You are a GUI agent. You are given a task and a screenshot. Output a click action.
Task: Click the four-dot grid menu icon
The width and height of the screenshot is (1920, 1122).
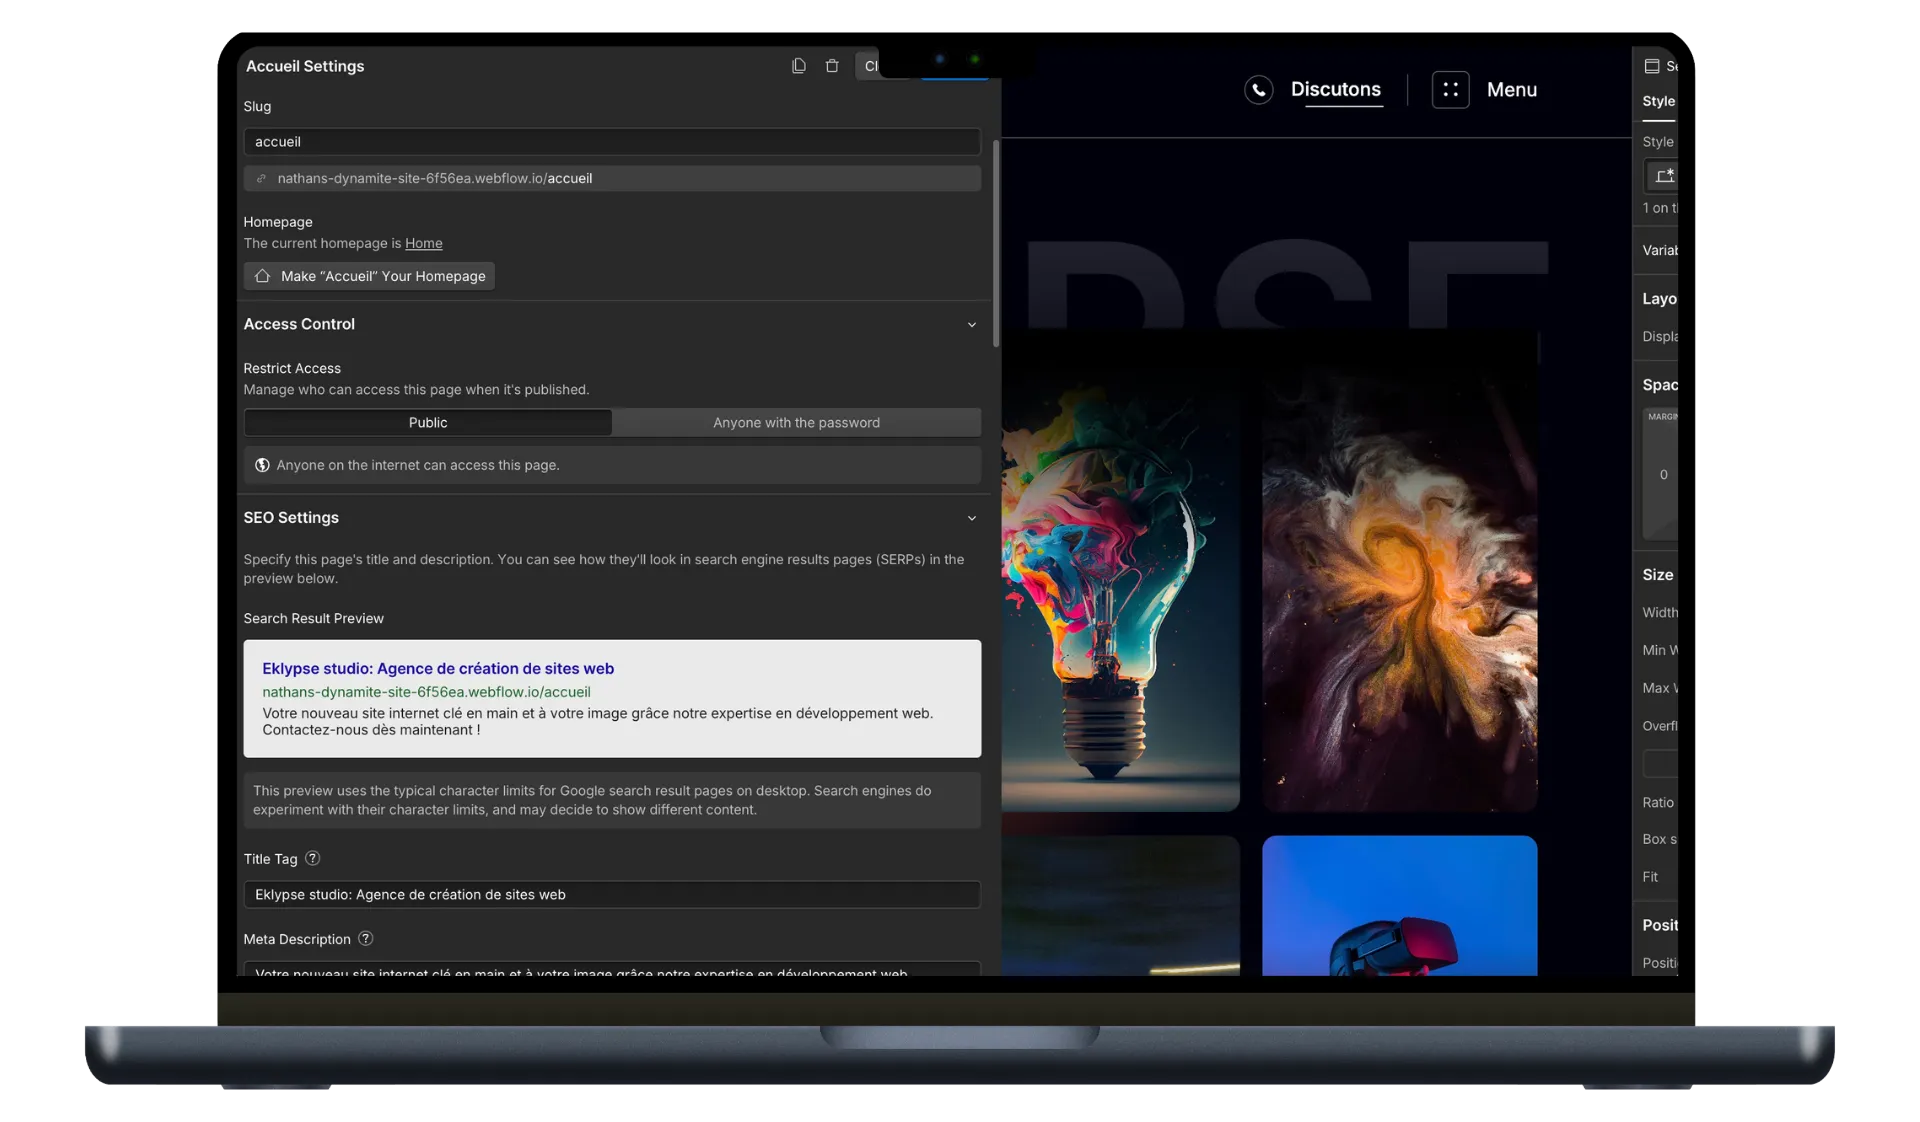pos(1450,90)
